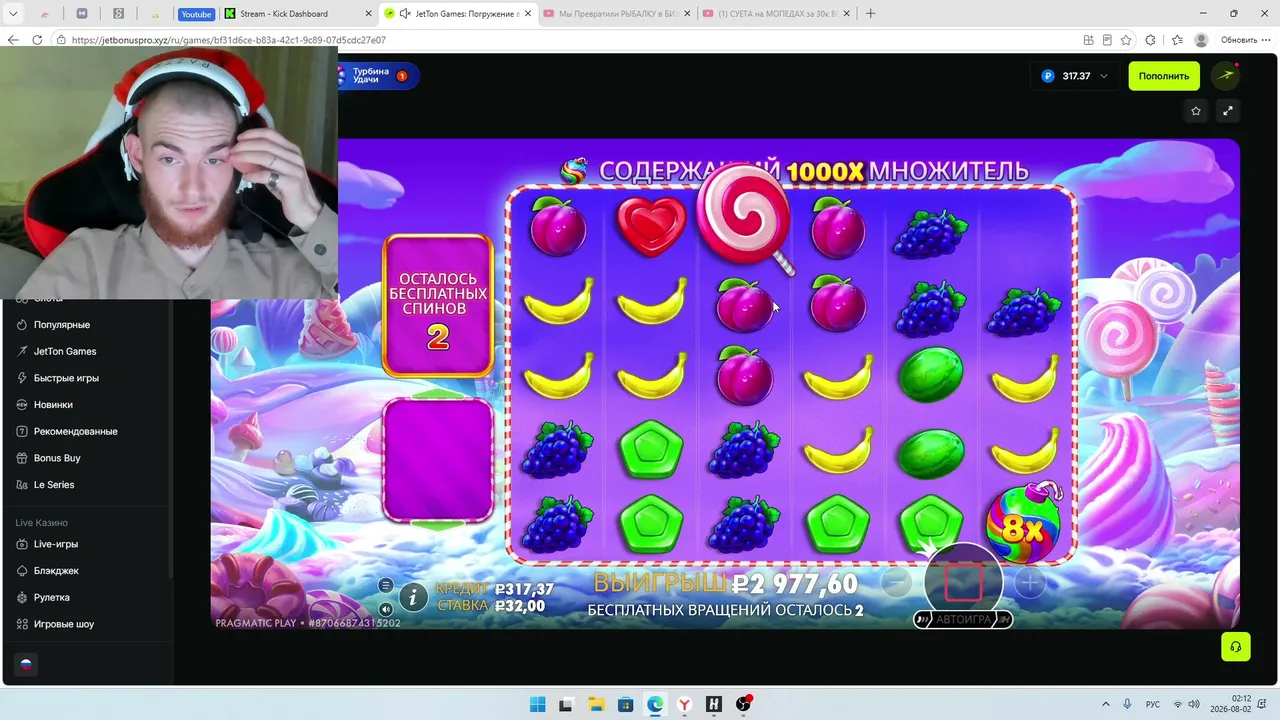Mute the slot game sound

tap(386, 609)
